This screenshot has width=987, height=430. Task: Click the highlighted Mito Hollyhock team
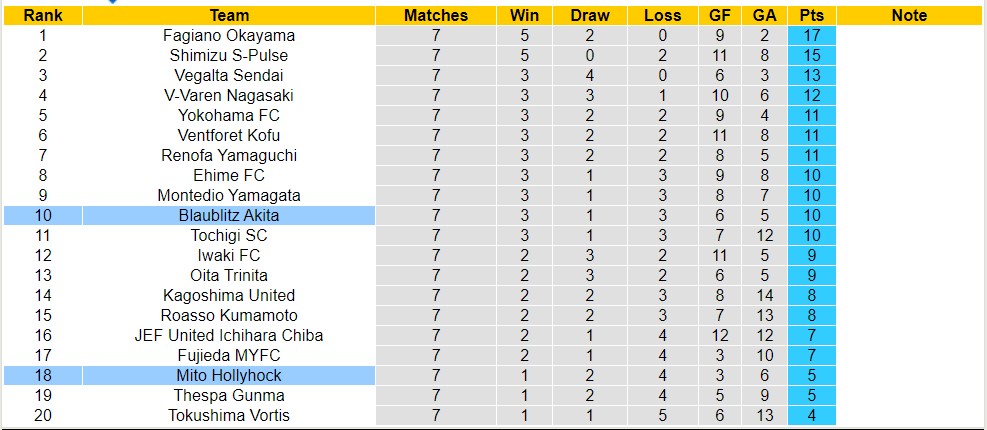pos(229,375)
